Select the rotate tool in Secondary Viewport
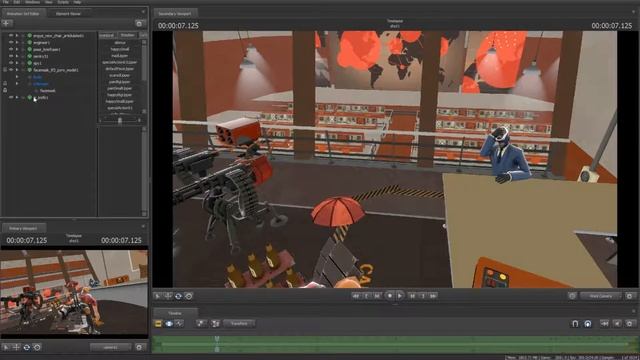 tap(178, 296)
